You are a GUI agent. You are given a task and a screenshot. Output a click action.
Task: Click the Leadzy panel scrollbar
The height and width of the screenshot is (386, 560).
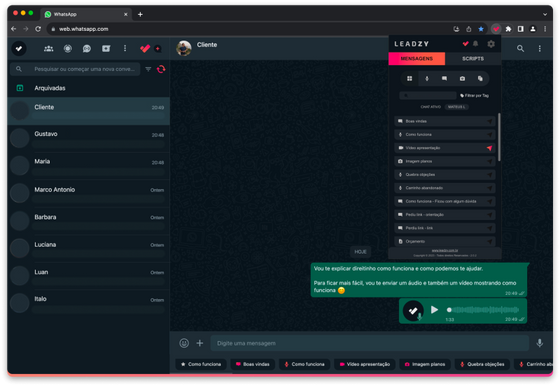499,137
